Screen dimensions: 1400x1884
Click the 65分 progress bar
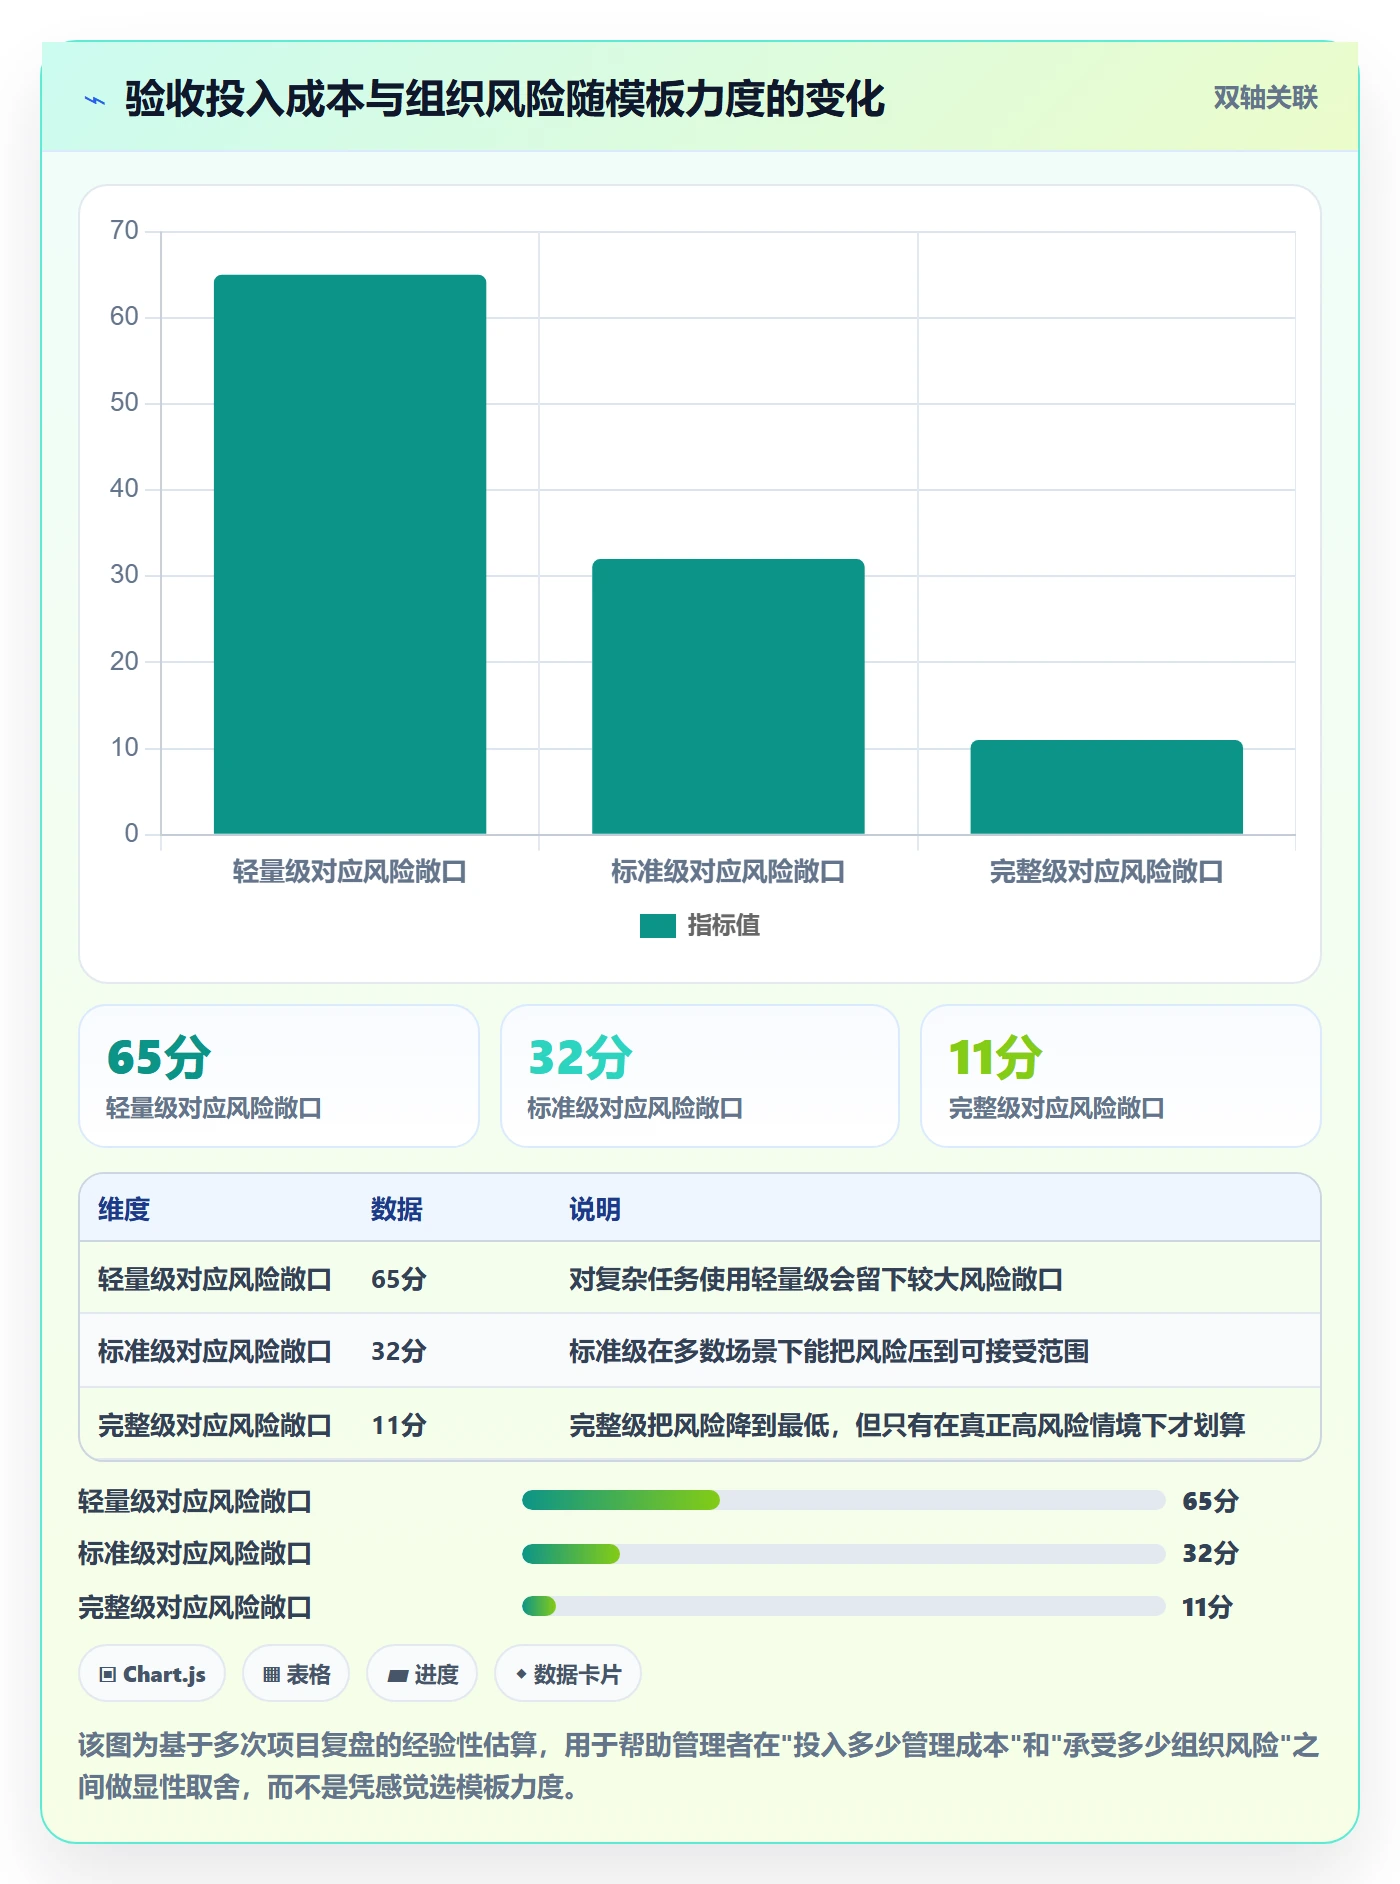tap(844, 1500)
